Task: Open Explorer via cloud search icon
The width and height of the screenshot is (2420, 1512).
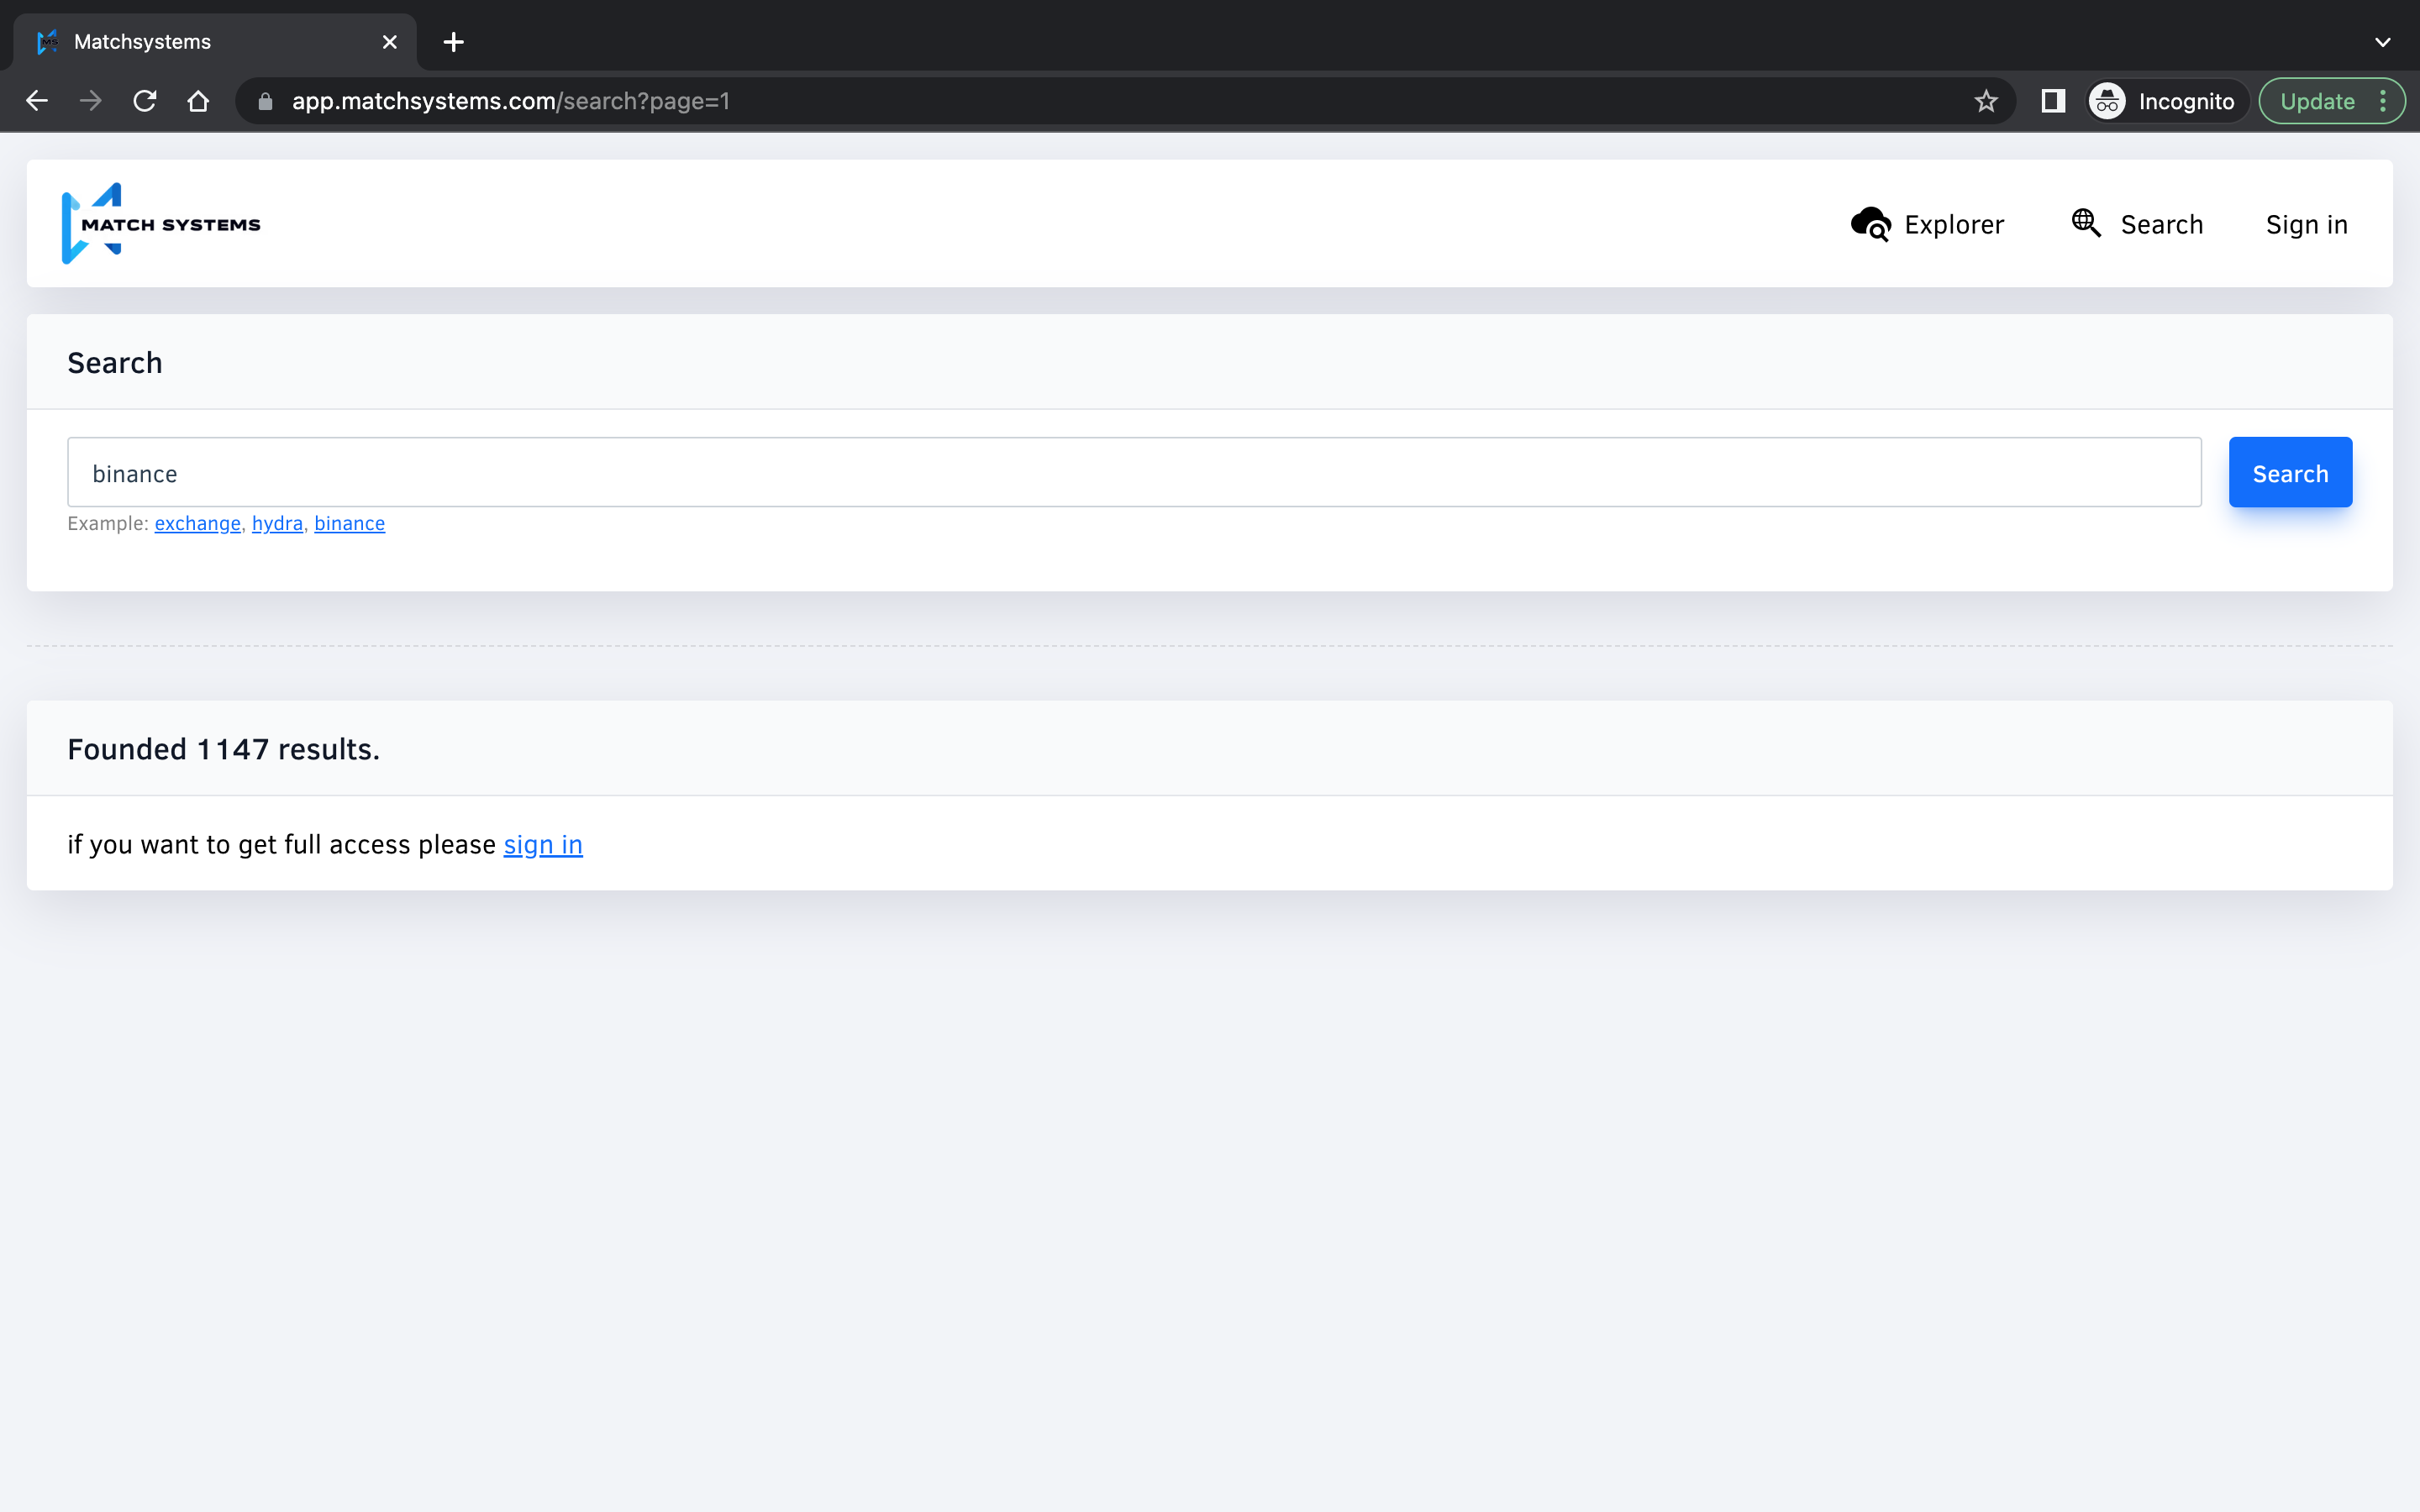Action: [1869, 224]
